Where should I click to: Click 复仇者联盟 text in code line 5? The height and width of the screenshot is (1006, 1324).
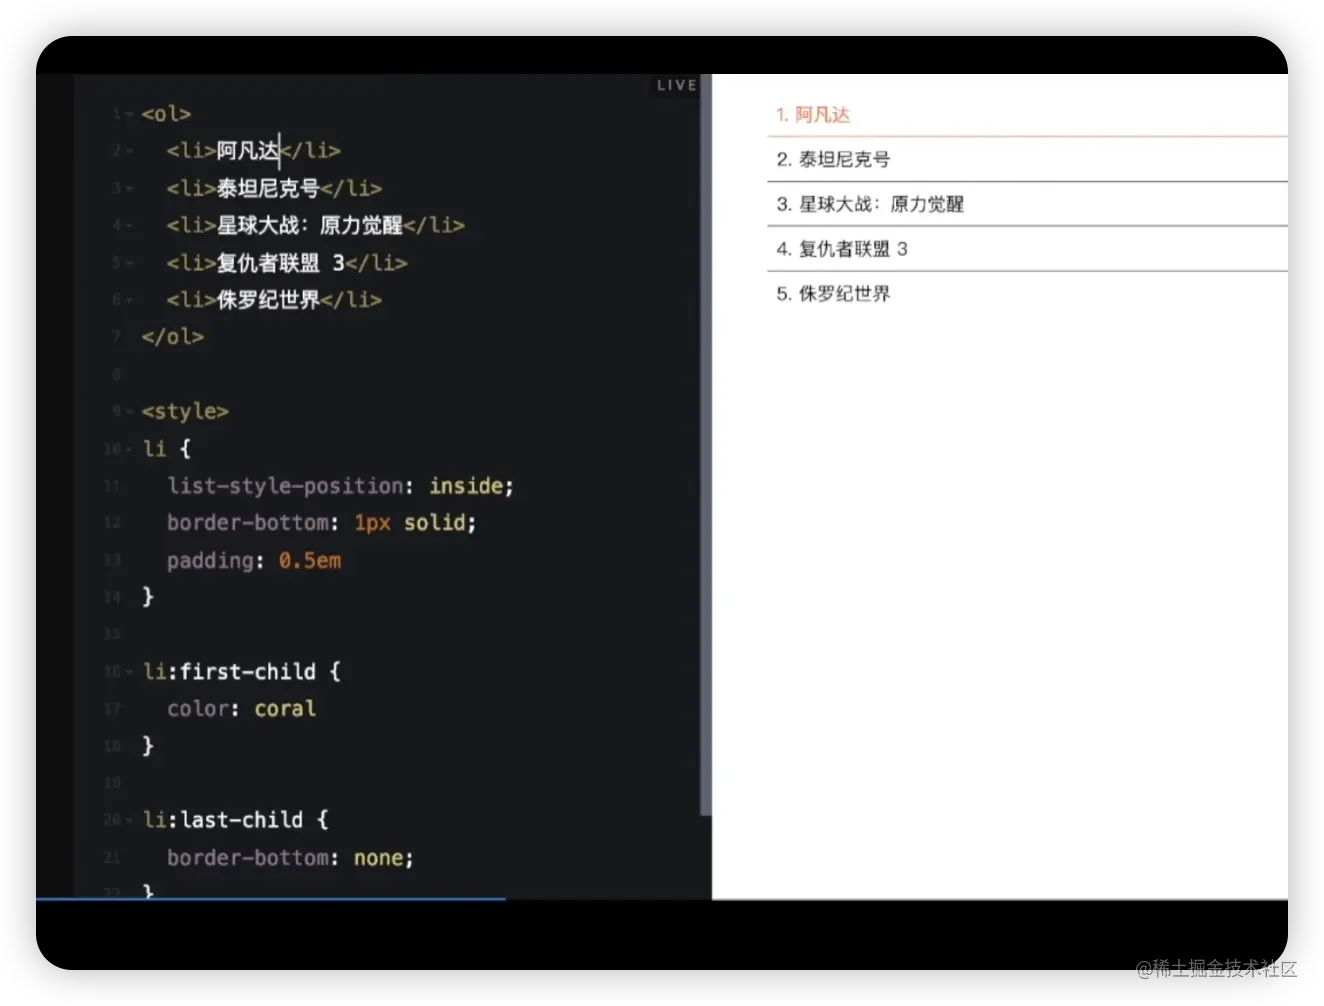pos(268,263)
